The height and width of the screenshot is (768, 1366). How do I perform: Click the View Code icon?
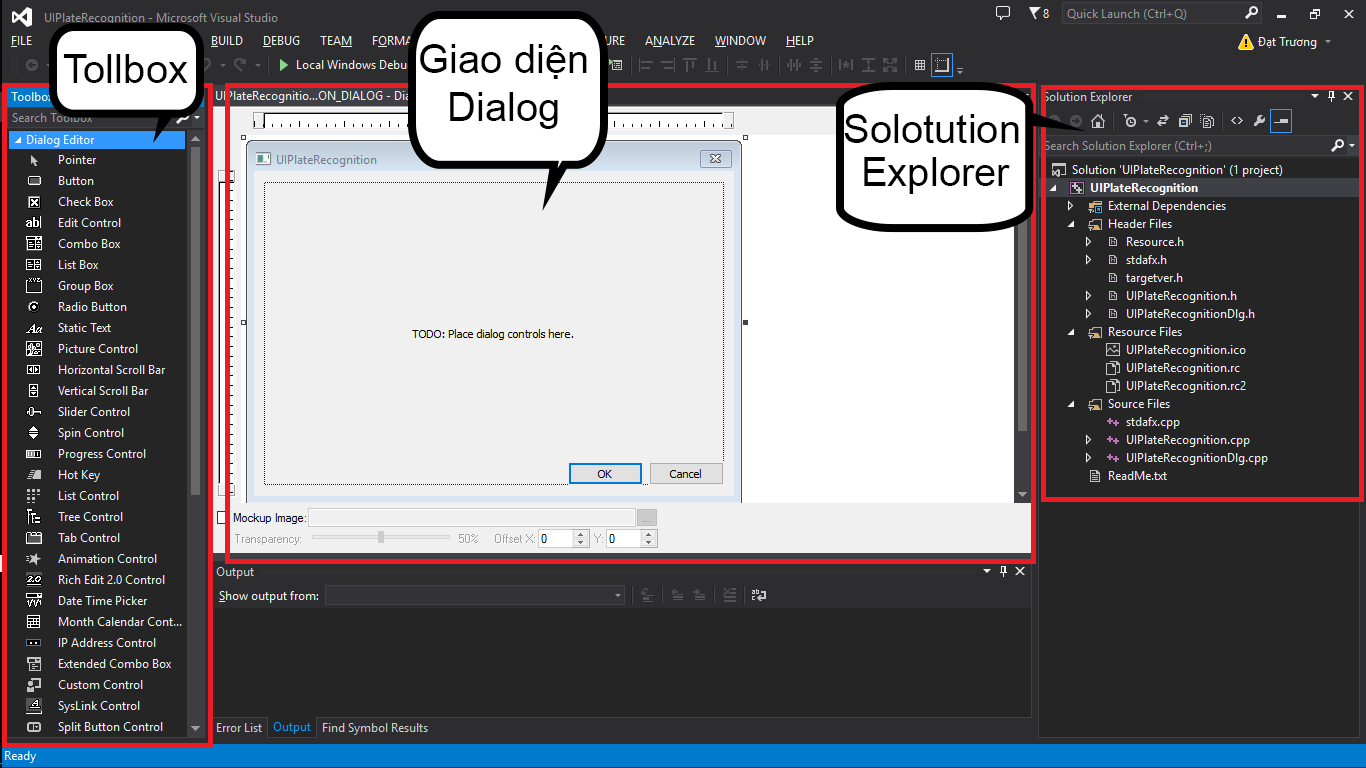(x=1237, y=121)
